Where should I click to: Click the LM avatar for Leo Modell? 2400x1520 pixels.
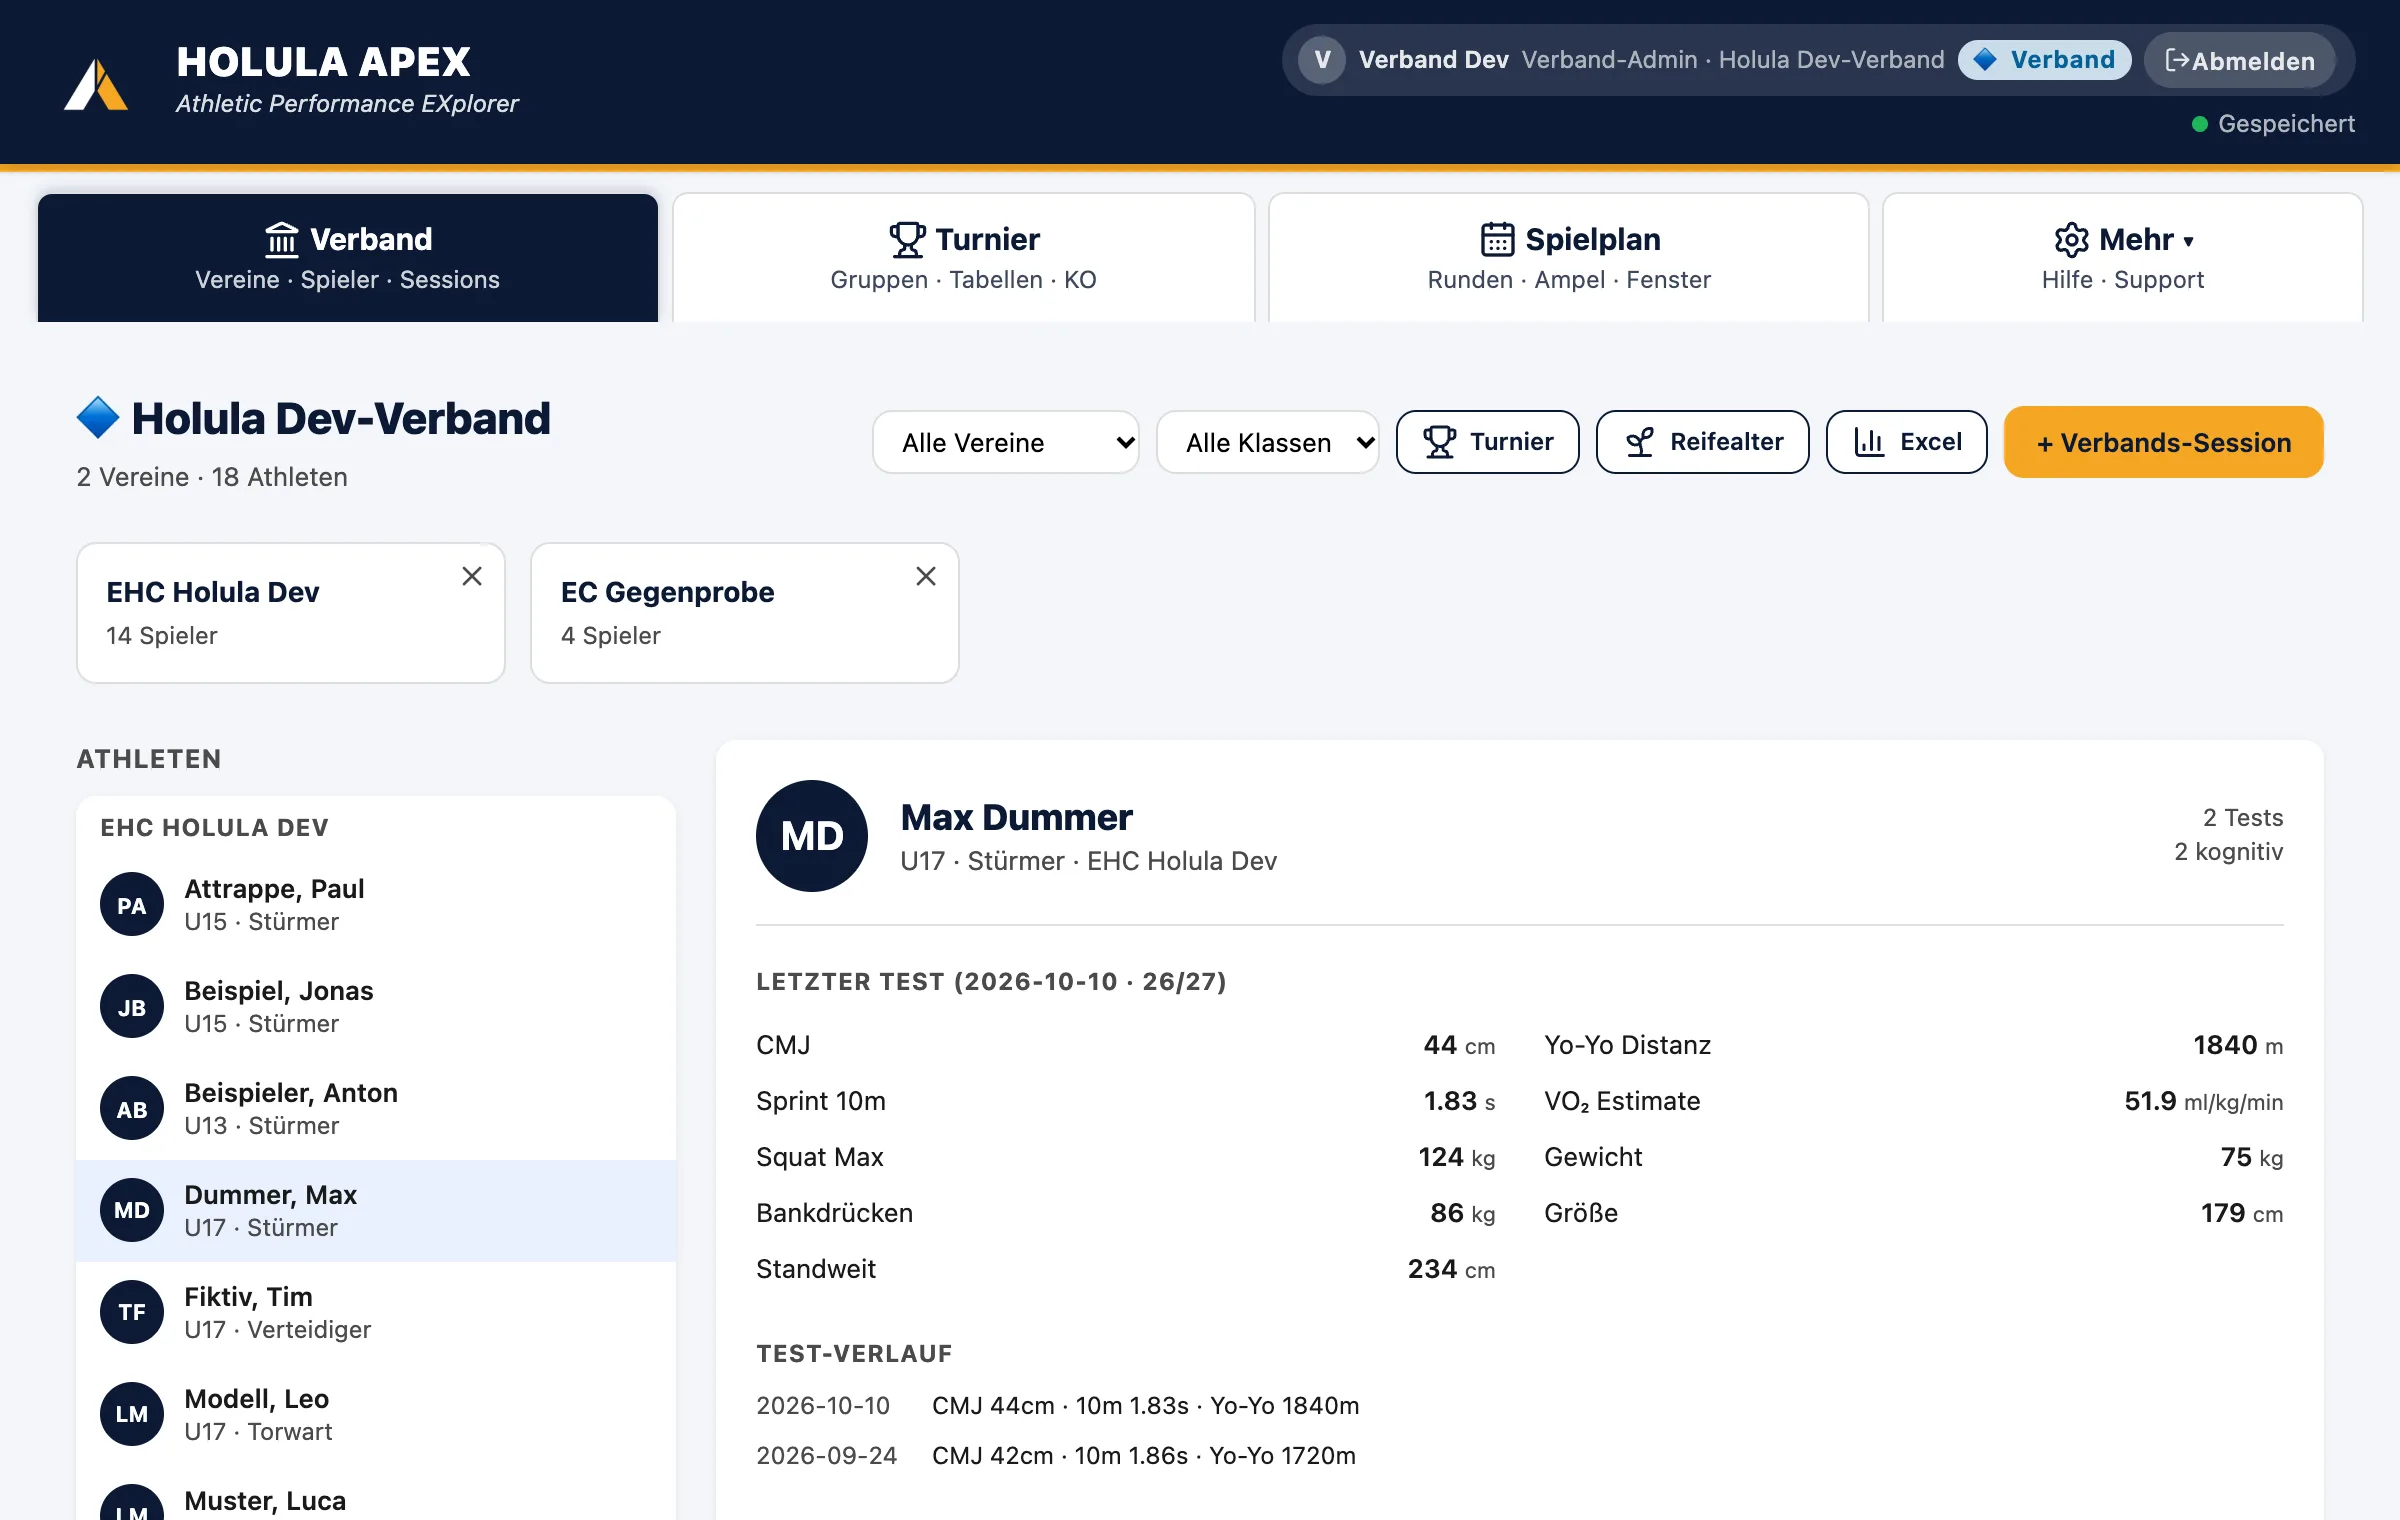[132, 1415]
